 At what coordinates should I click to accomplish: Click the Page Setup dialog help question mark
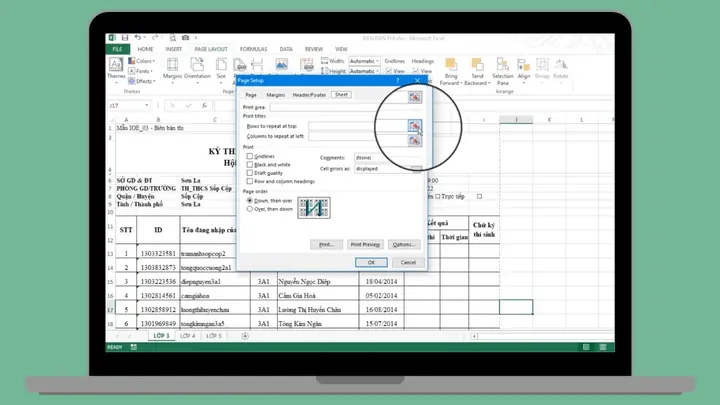398,80
